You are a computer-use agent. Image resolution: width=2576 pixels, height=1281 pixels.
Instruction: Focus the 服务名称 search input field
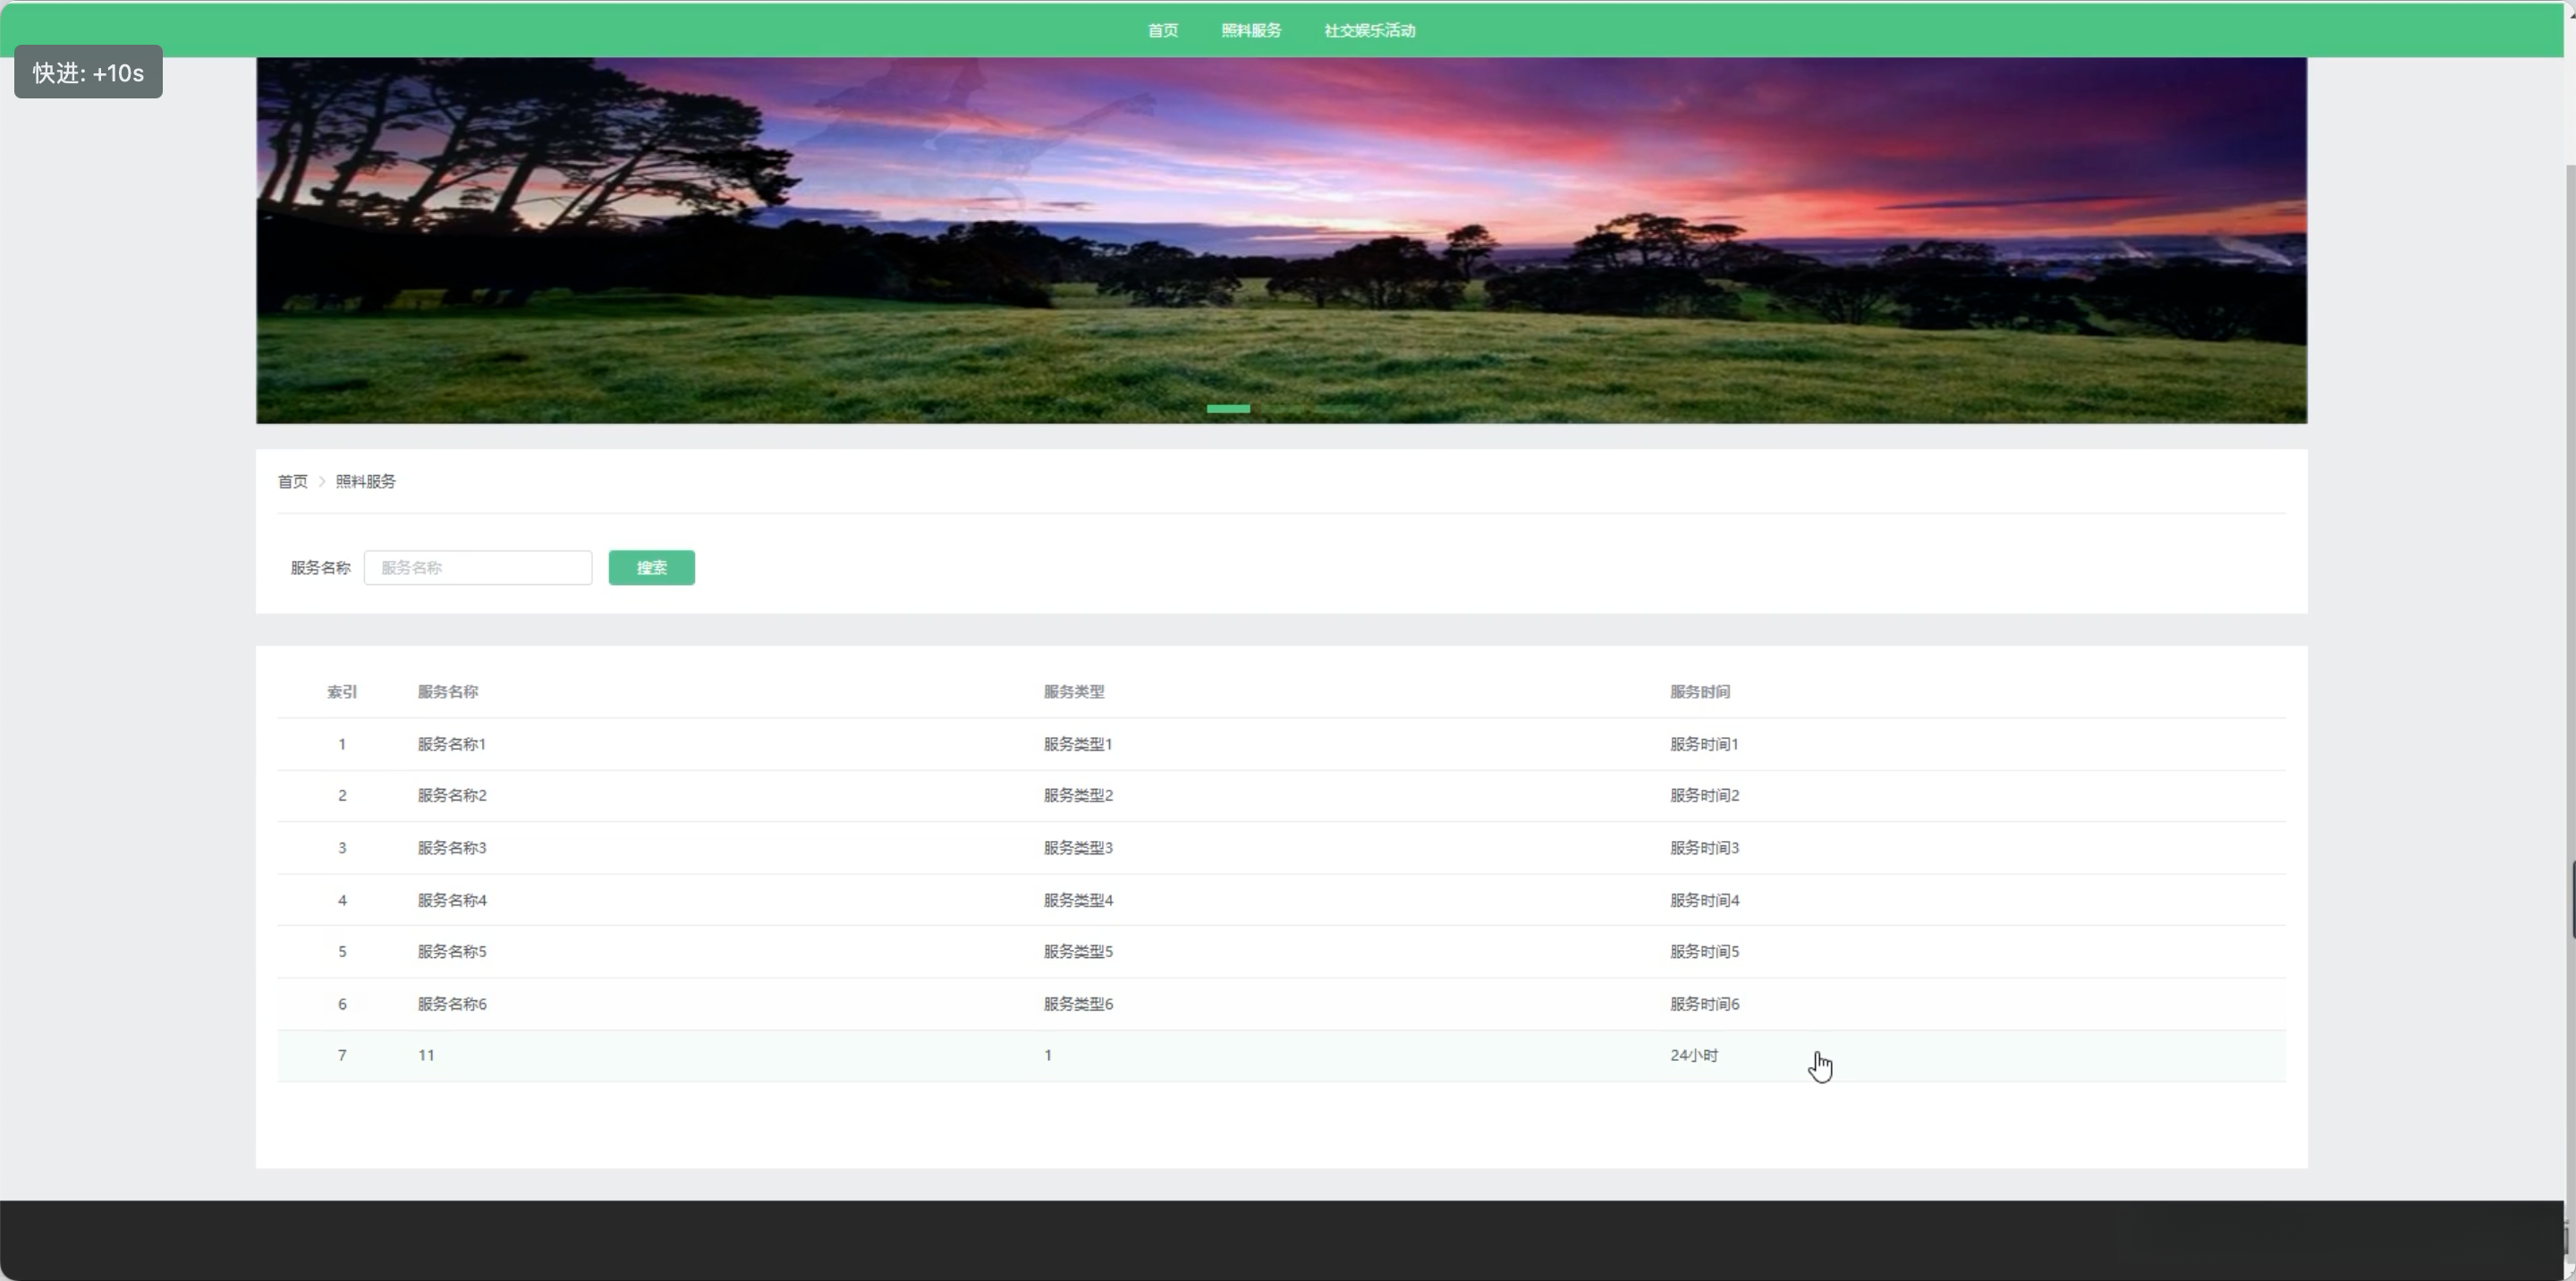click(477, 568)
